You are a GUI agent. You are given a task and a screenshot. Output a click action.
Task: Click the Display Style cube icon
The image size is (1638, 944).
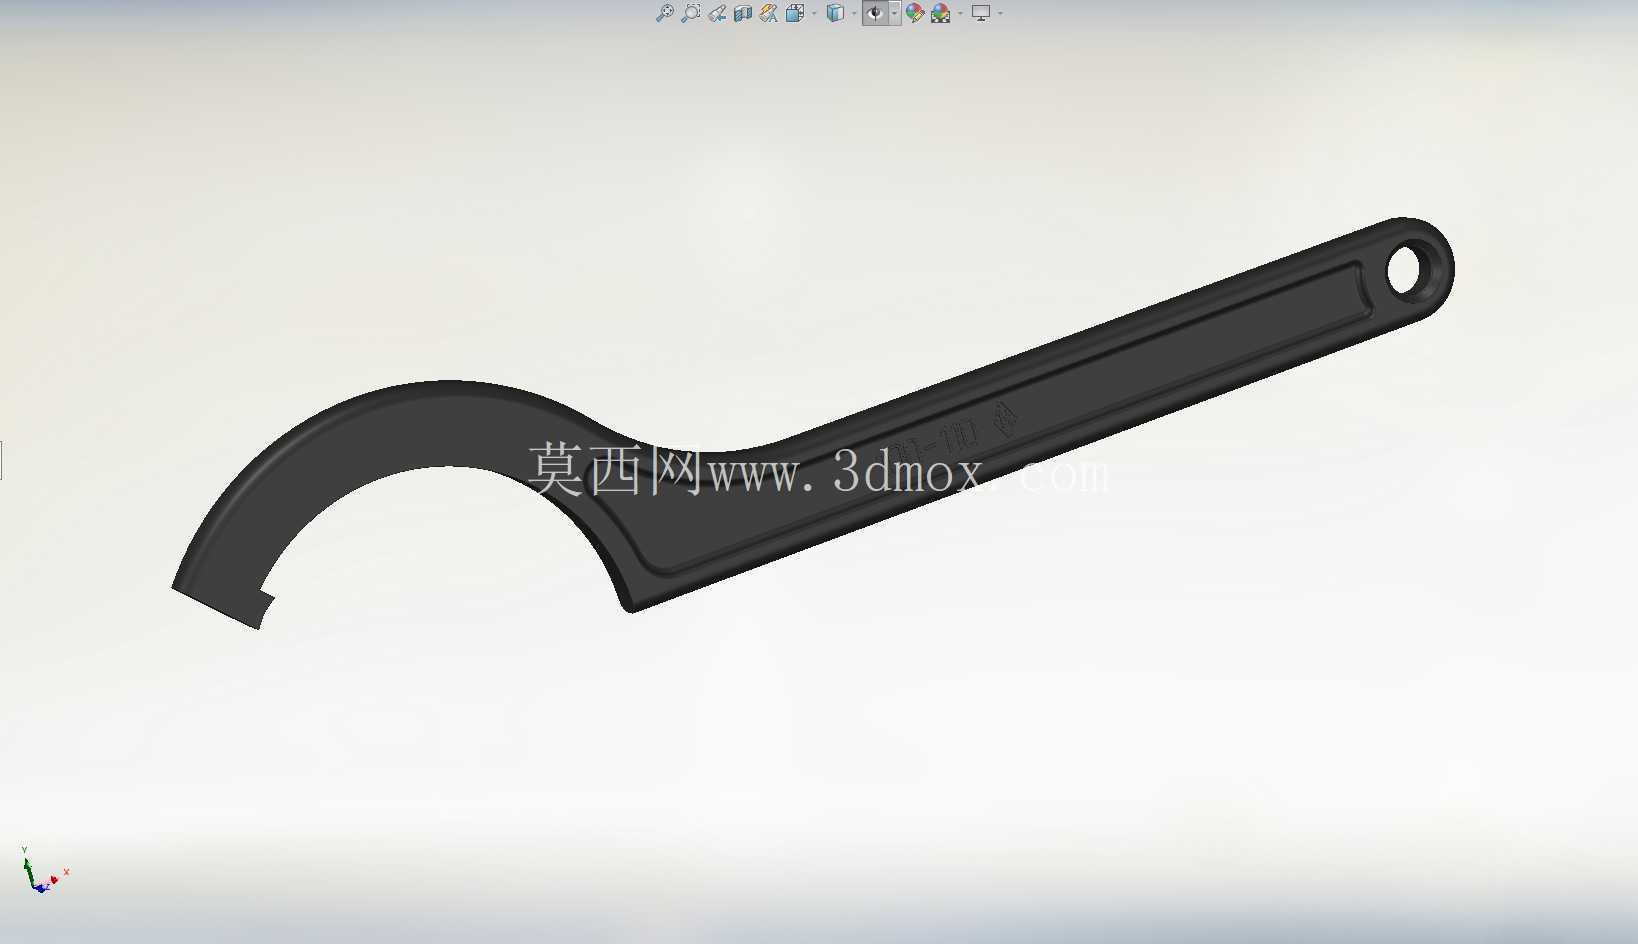tap(836, 13)
